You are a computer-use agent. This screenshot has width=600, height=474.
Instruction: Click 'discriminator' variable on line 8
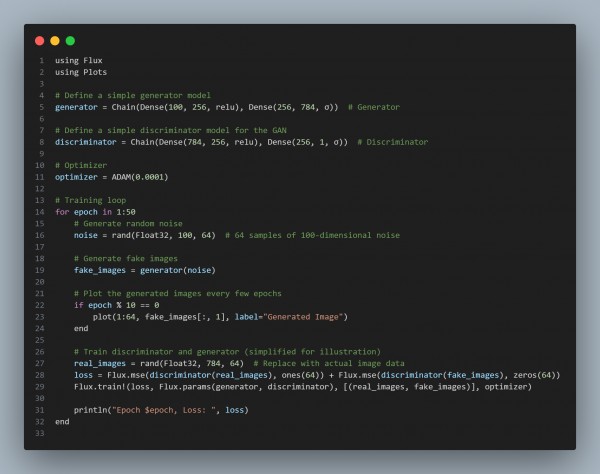(86, 142)
